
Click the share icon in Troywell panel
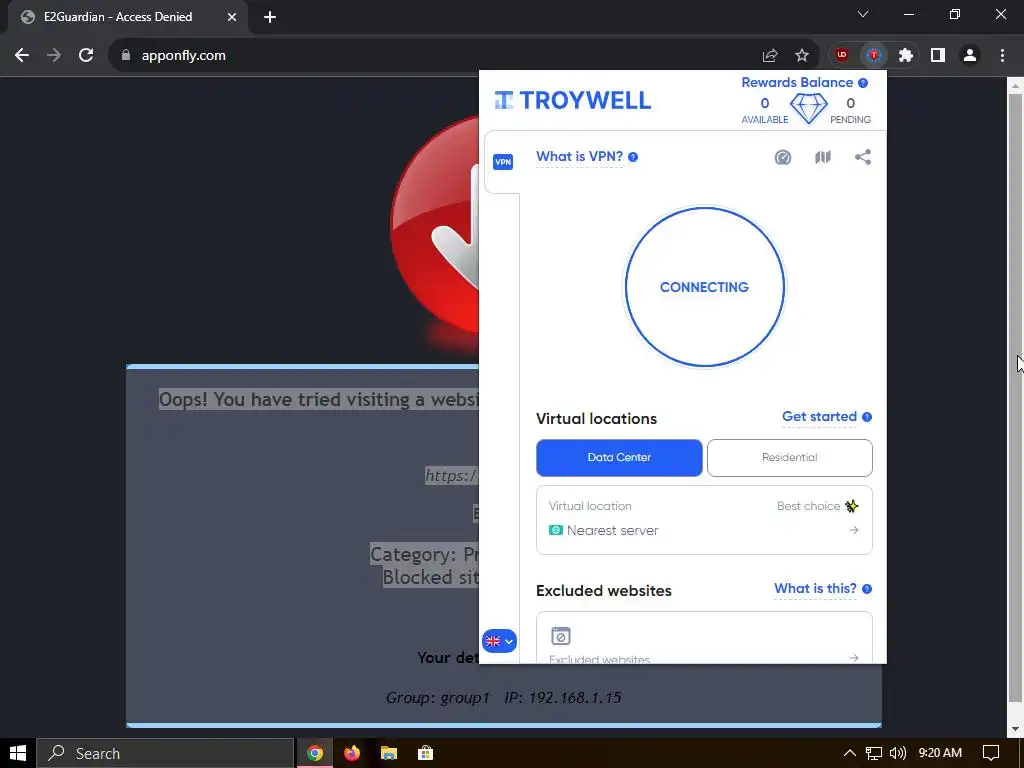pos(863,157)
